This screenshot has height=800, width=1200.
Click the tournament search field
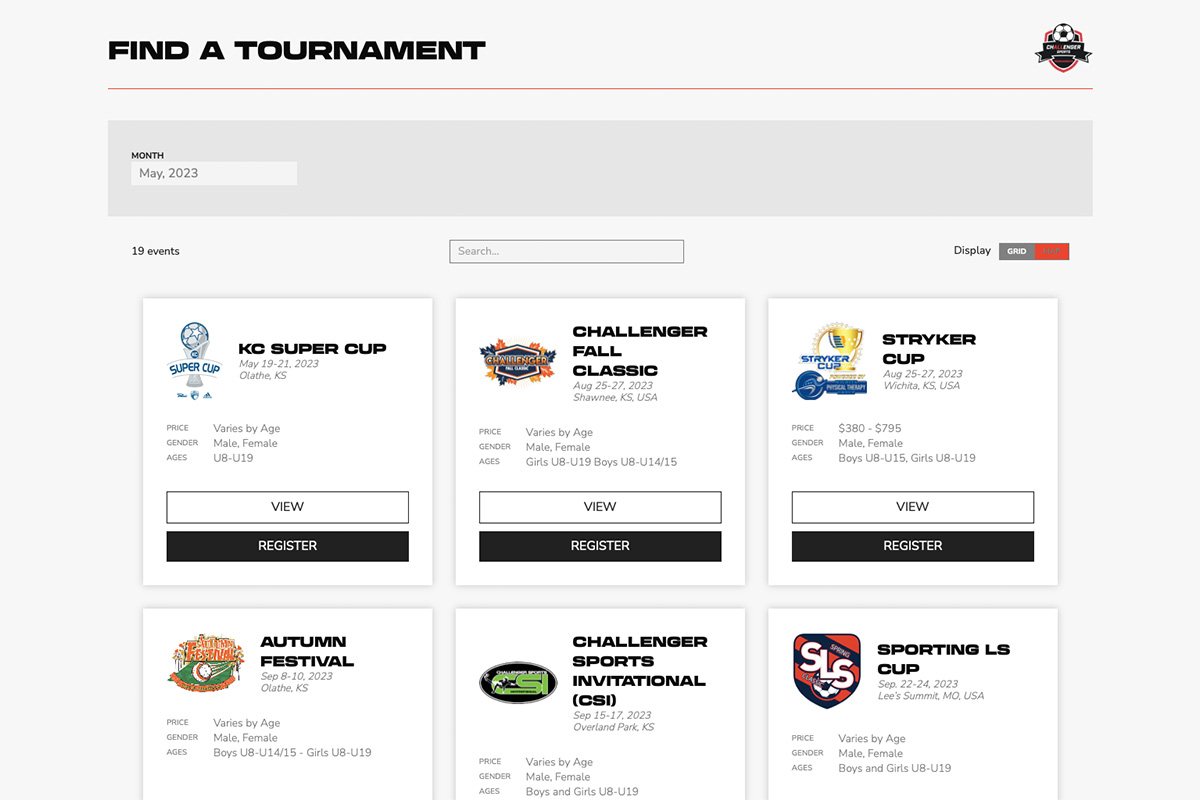[567, 251]
